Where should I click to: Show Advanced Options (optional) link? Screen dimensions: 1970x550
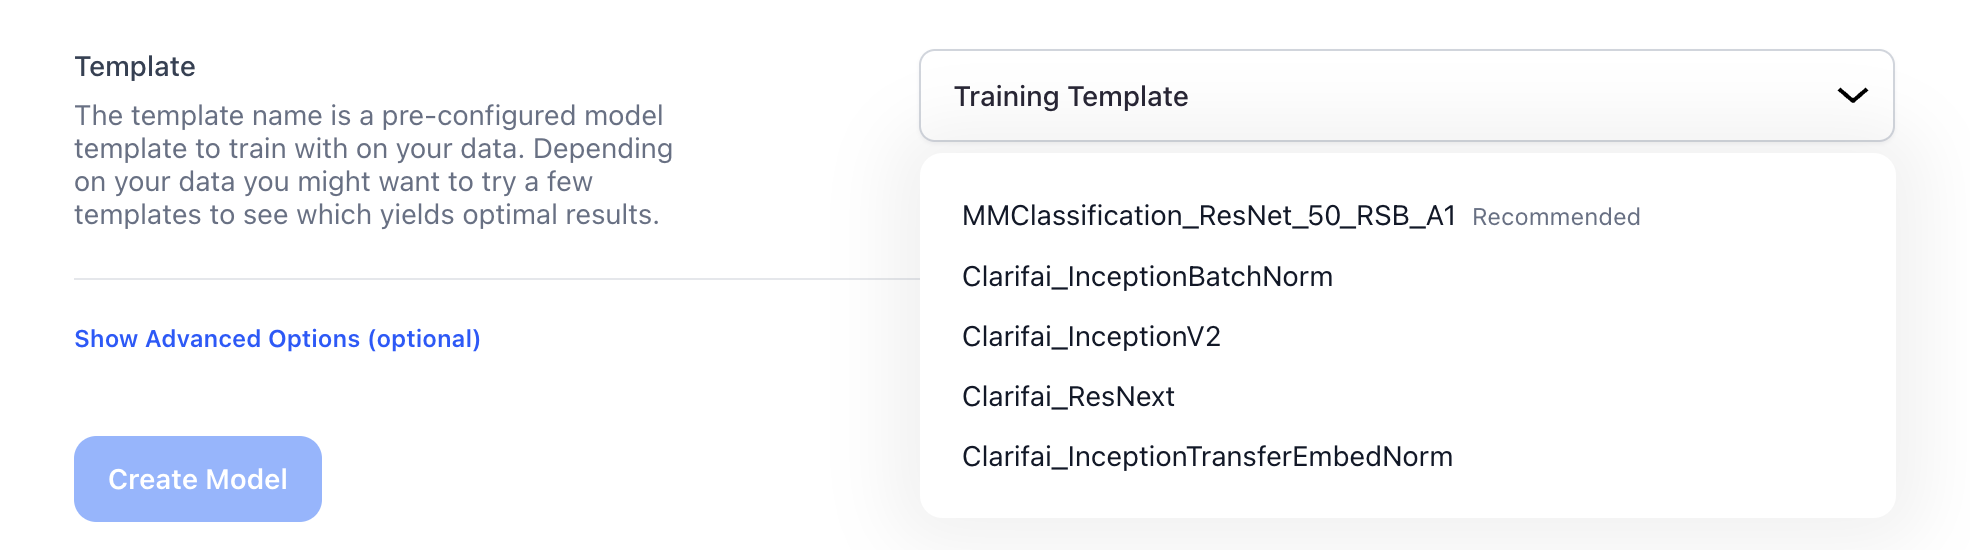pyautogui.click(x=277, y=339)
